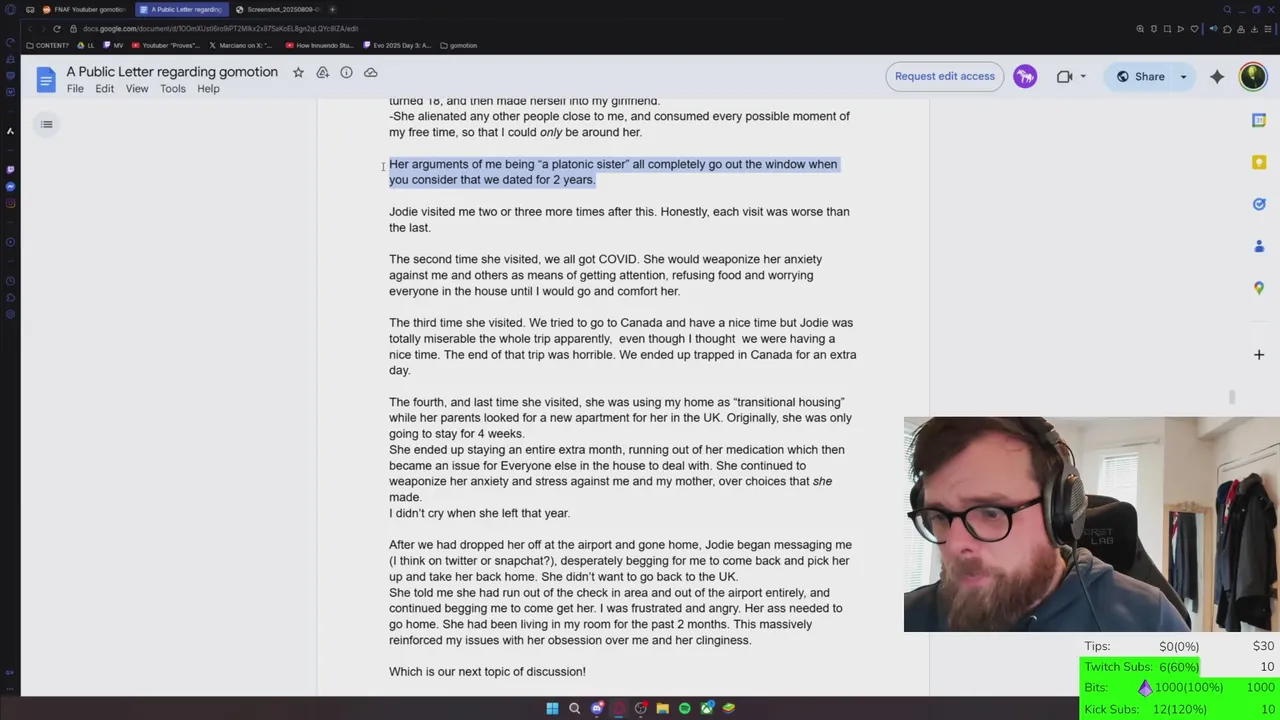Open a new browser tab

point(332,10)
